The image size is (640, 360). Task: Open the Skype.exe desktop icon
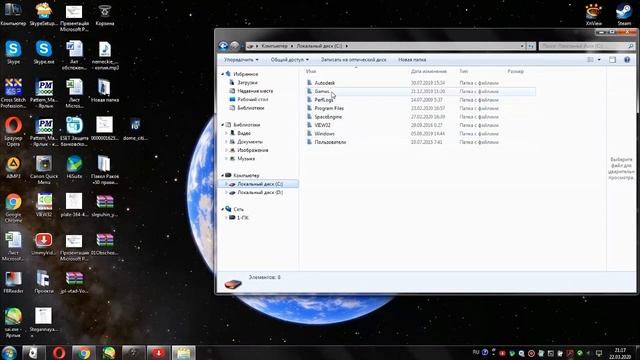click(44, 52)
